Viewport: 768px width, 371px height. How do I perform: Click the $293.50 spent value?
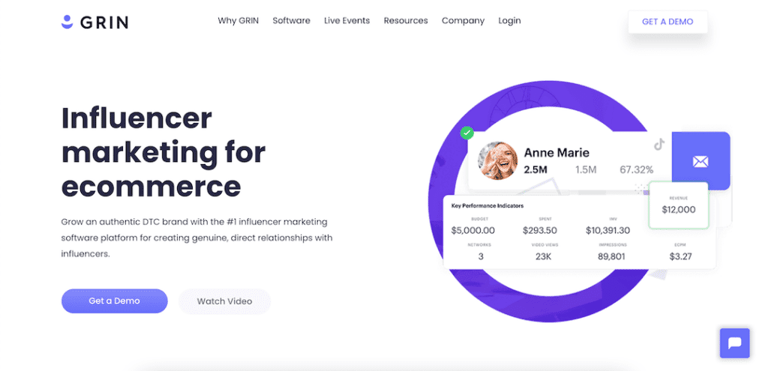click(539, 230)
